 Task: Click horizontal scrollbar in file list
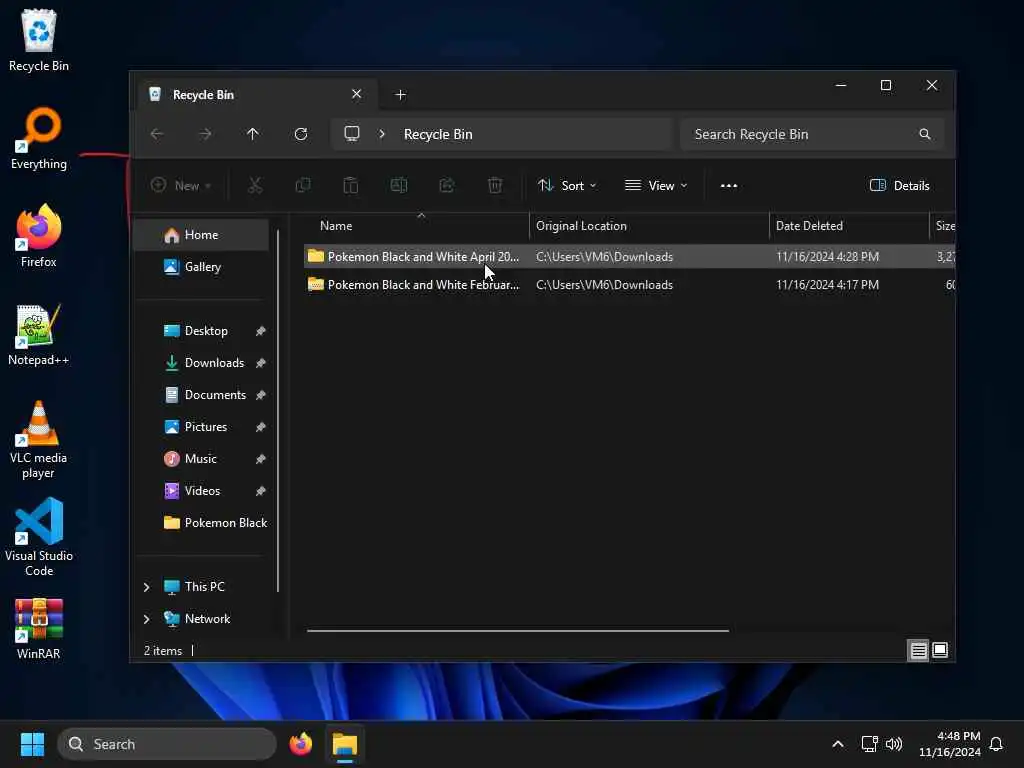517,631
